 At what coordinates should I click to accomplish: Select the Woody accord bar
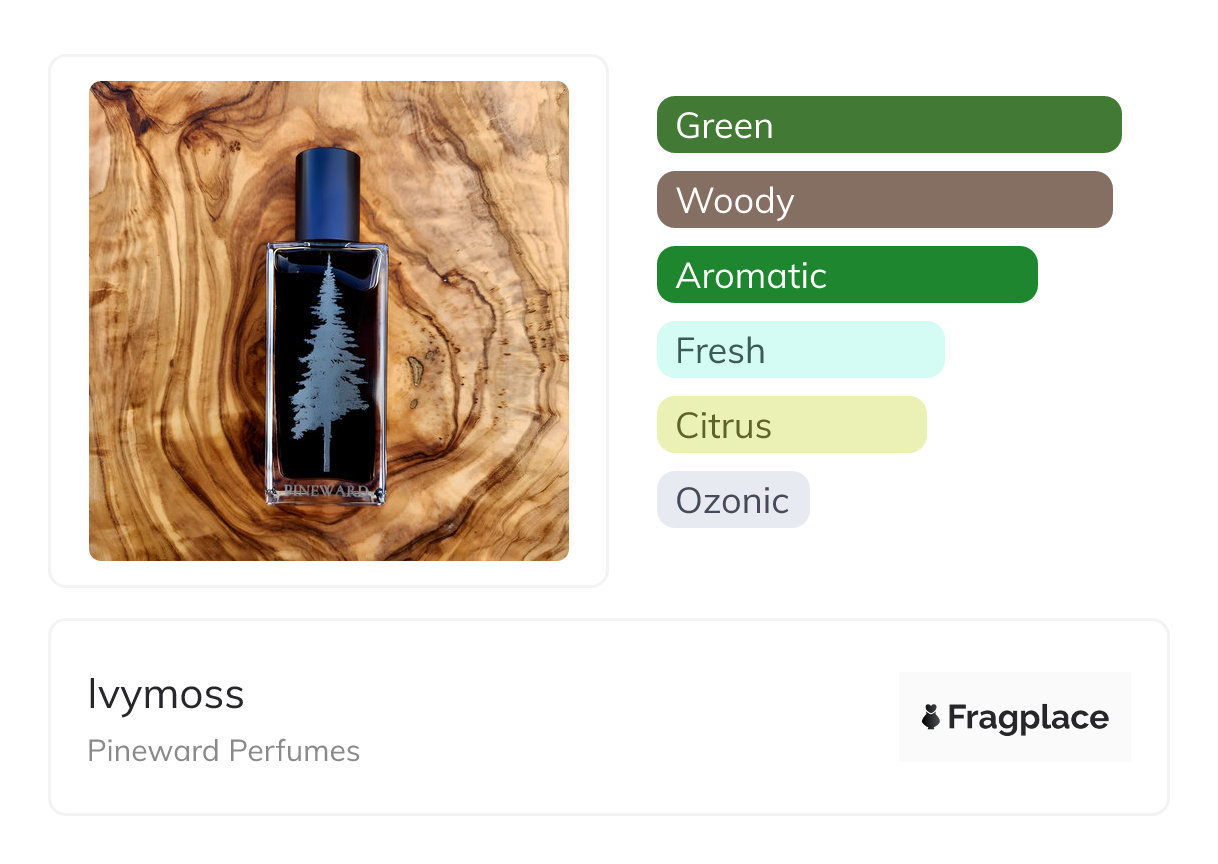pyautogui.click(x=884, y=200)
